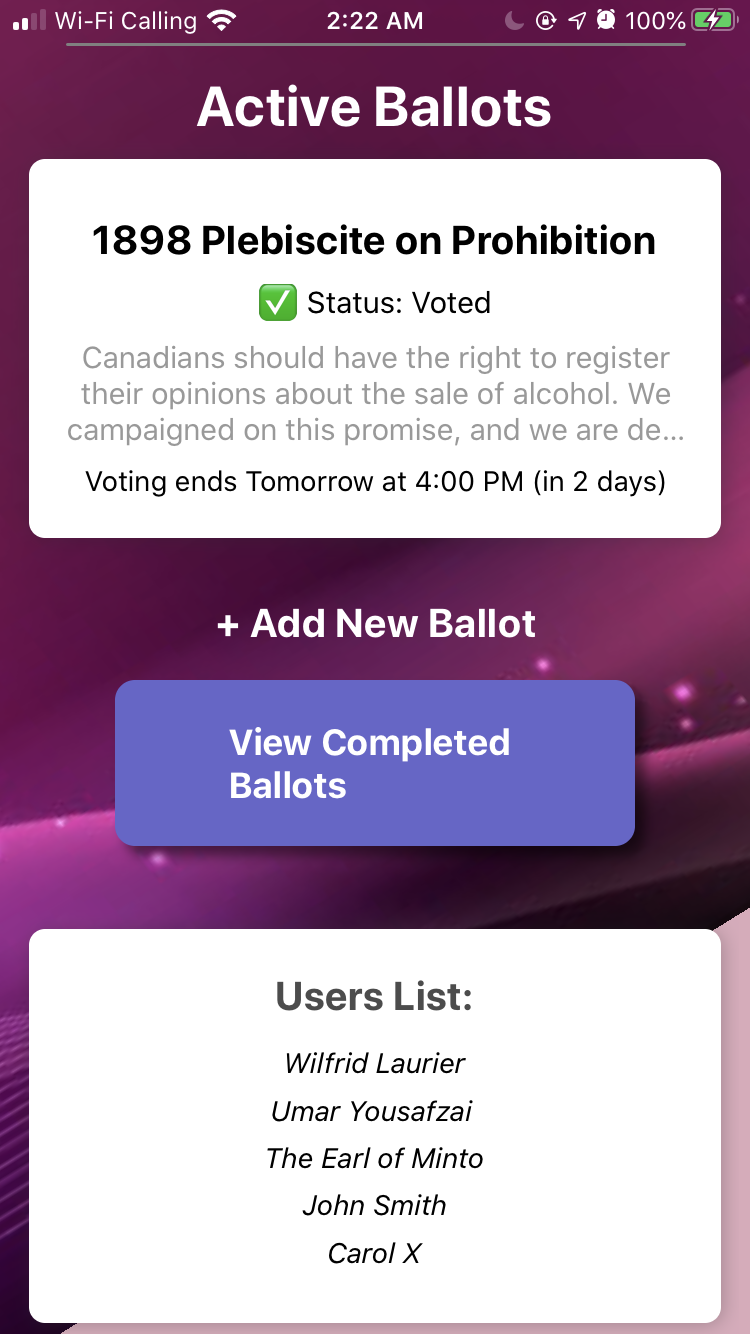This screenshot has width=750, height=1334.
Task: Open View Completed Ballots
Action: (x=374, y=763)
